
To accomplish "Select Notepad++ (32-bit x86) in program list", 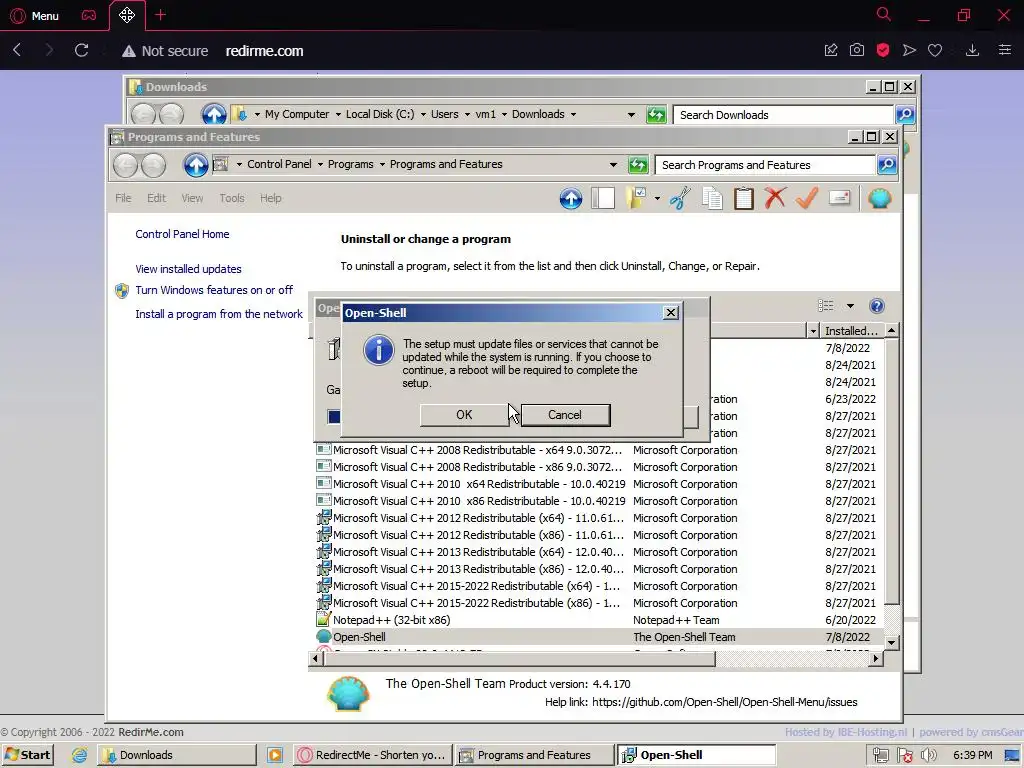I will [391, 620].
